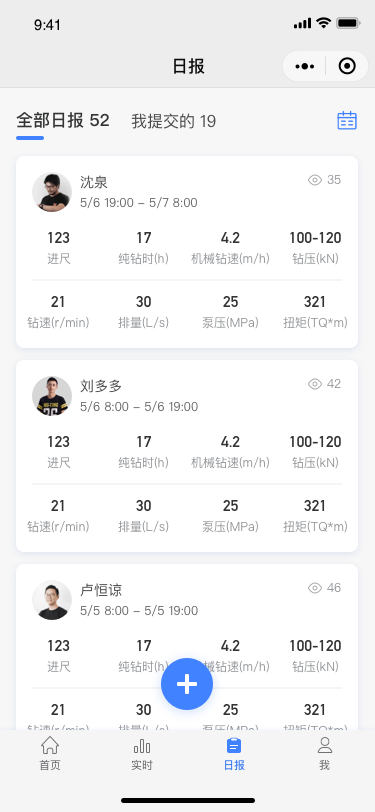The height and width of the screenshot is (812, 375).
Task: Tap the eye view count on 卢恒谅's report
Action: [324, 588]
